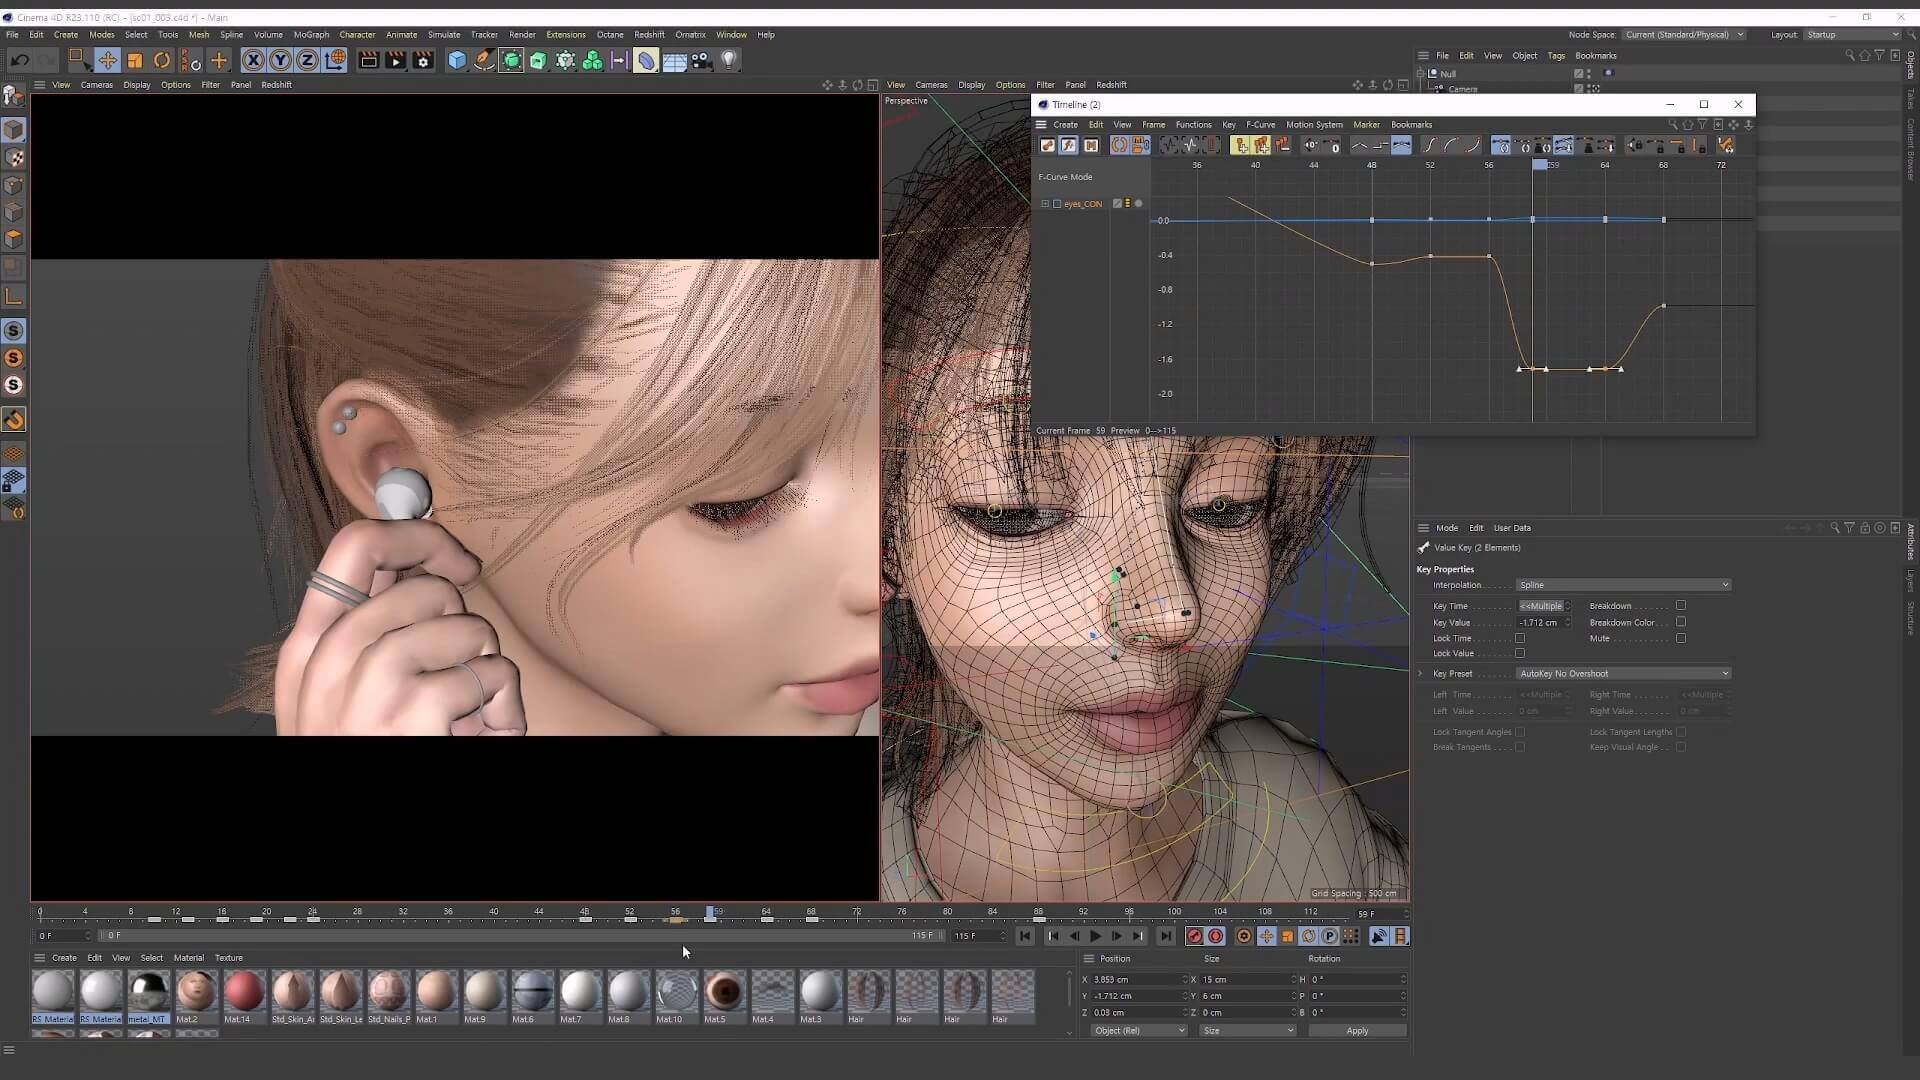
Task: Select the Mat.5 eye material thumbnail
Action: pos(724,992)
